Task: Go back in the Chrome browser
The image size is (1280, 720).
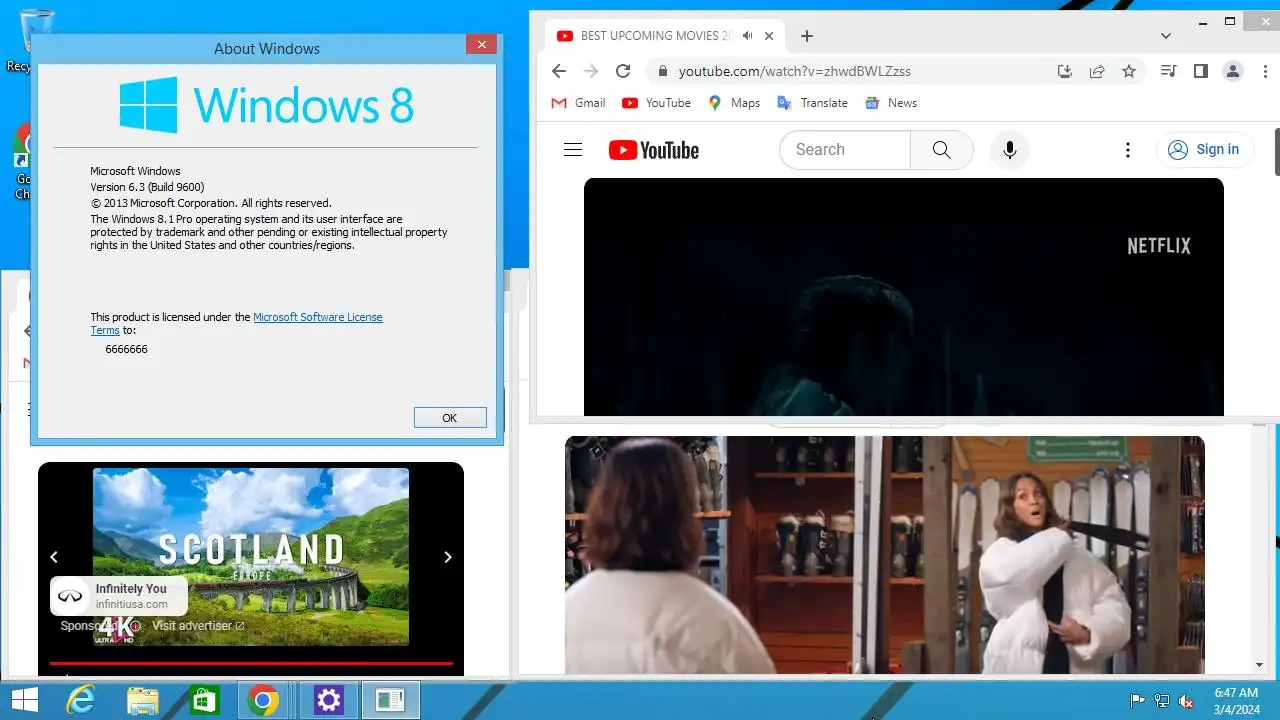Action: coord(559,71)
